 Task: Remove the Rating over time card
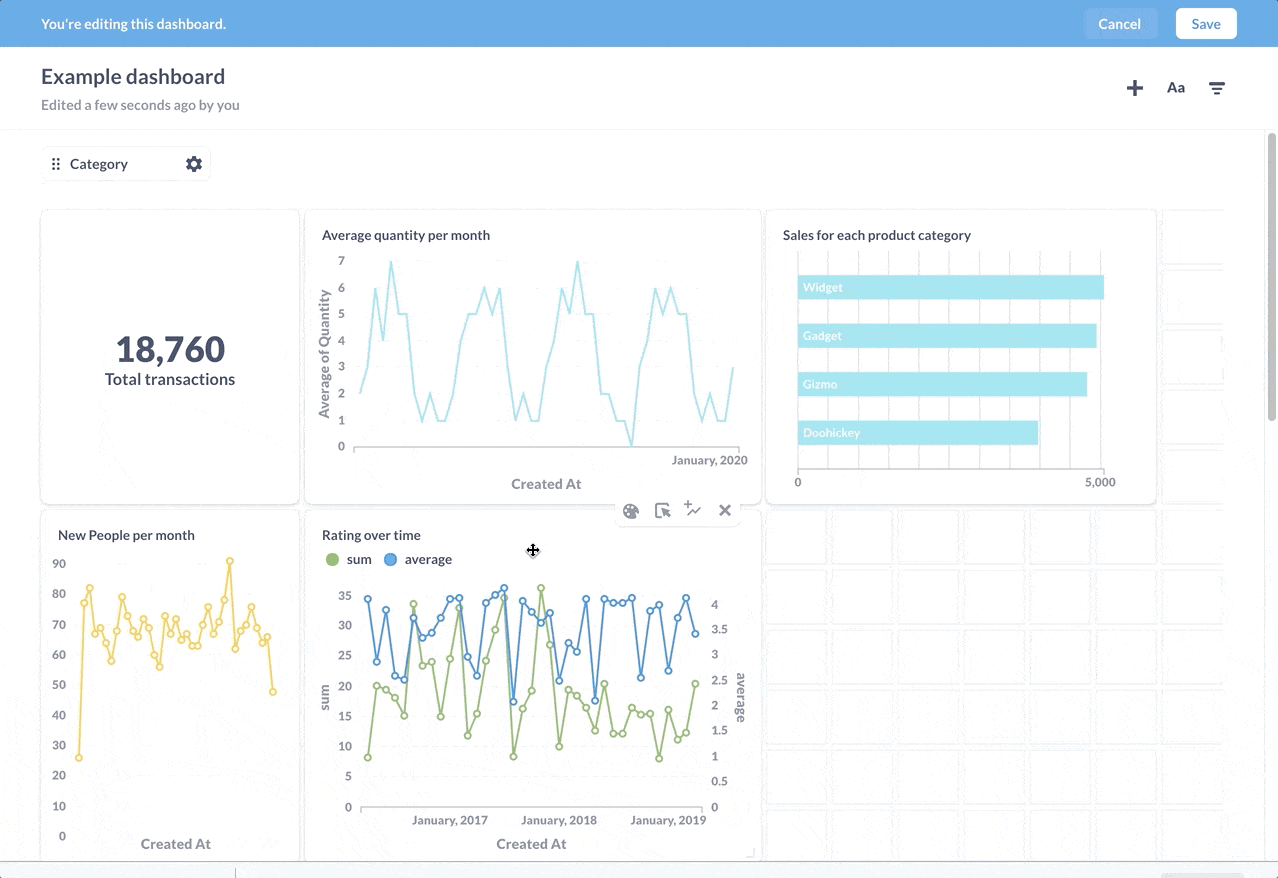725,511
